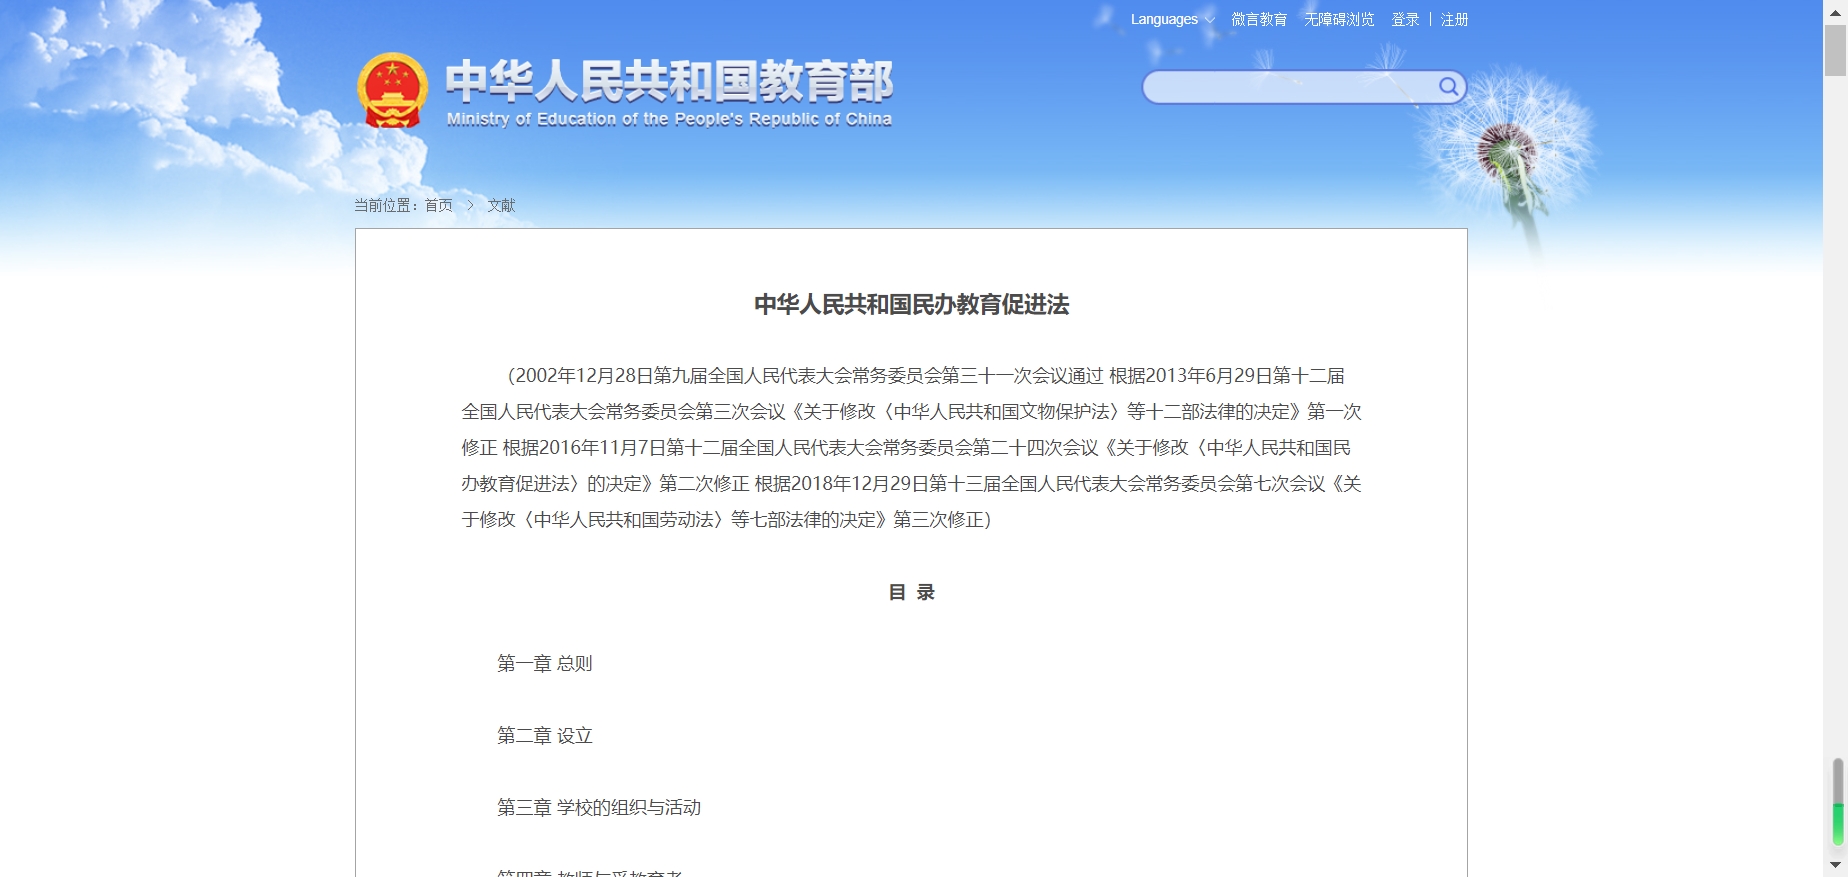This screenshot has width=1848, height=877.
Task: Click the 目 录 heading
Action: (x=911, y=592)
